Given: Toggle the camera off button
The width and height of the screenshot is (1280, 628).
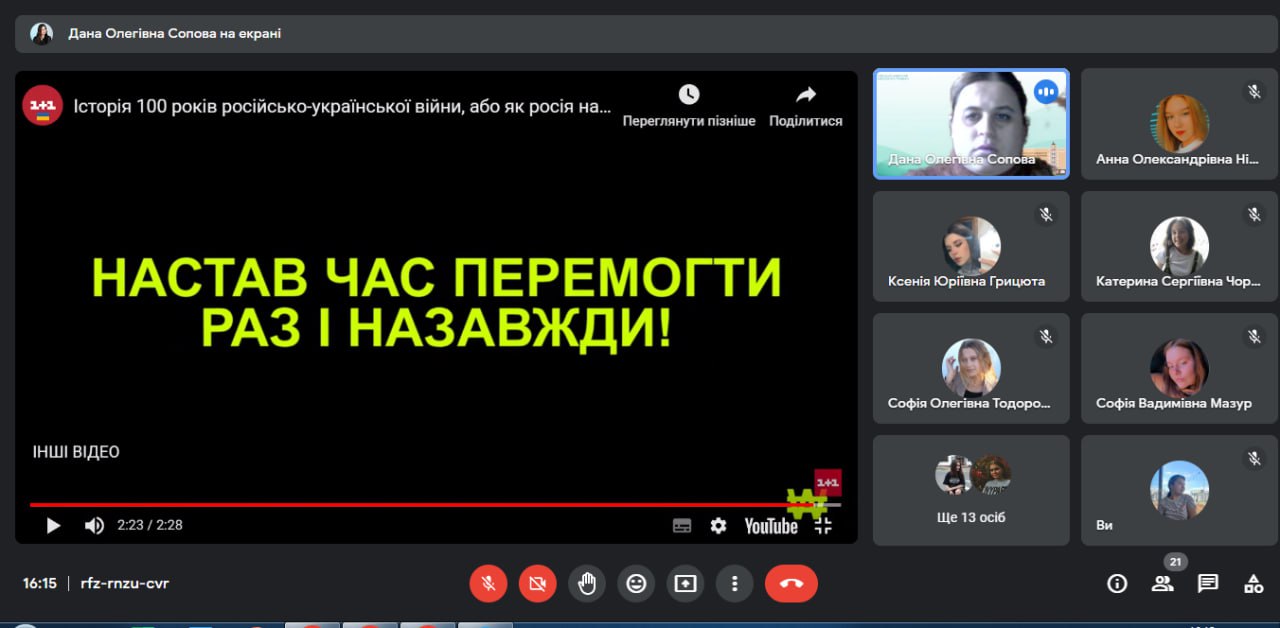Looking at the screenshot, I should coord(538,583).
